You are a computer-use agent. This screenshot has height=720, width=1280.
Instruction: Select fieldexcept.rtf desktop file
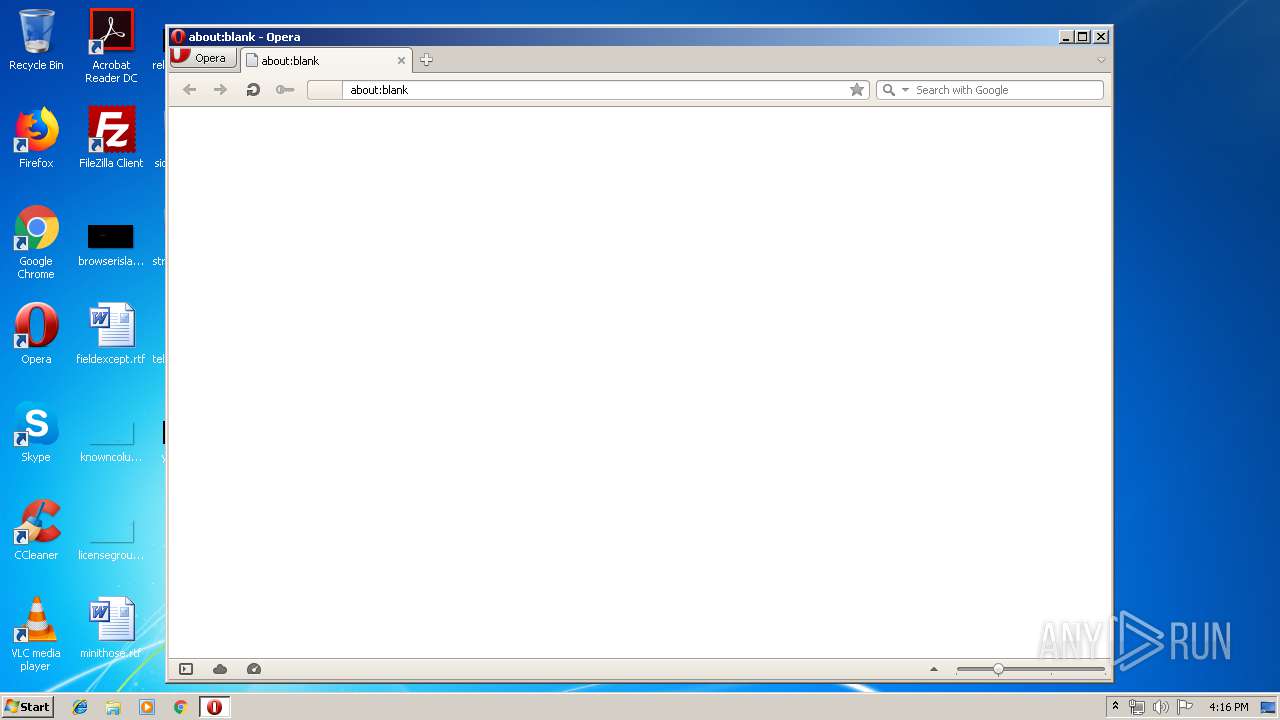click(111, 334)
